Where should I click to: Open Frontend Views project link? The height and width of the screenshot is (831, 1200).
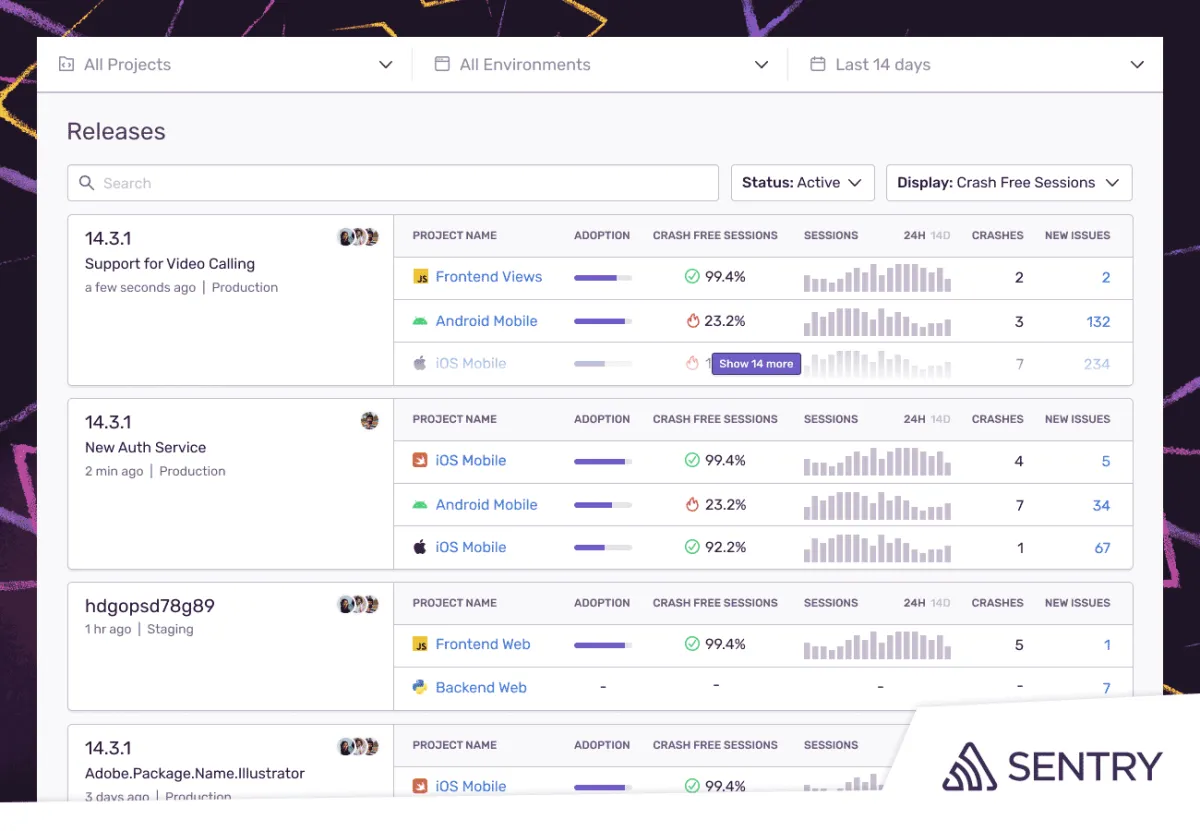(489, 277)
